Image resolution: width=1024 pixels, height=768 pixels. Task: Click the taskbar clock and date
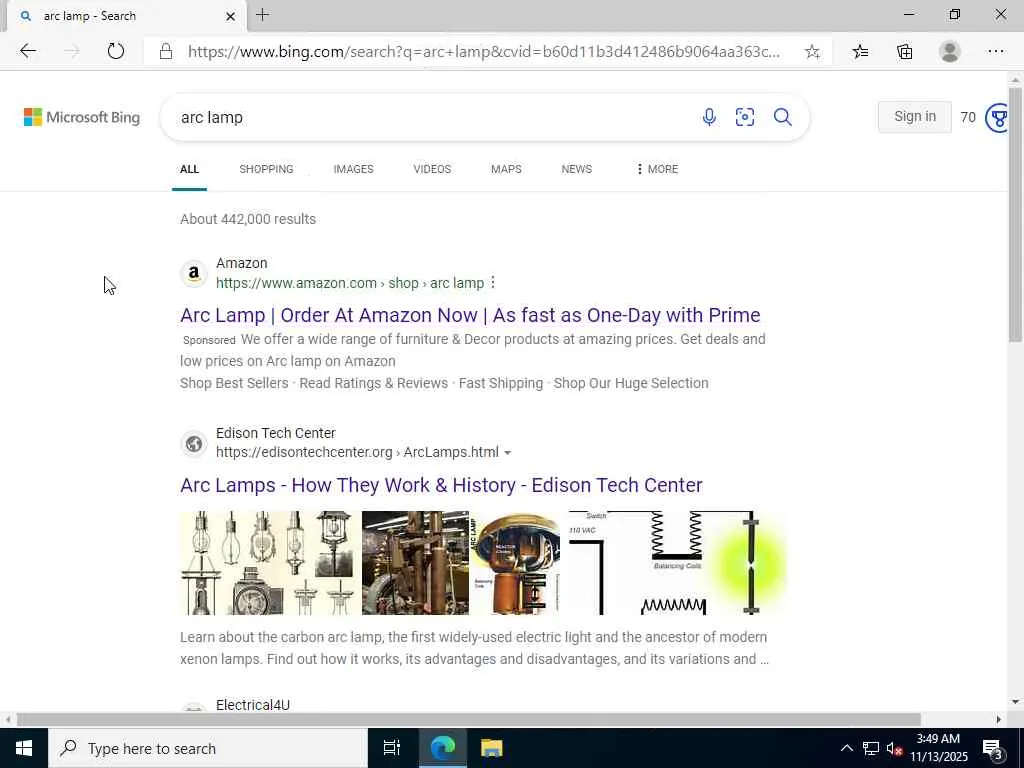pyautogui.click(x=938, y=748)
